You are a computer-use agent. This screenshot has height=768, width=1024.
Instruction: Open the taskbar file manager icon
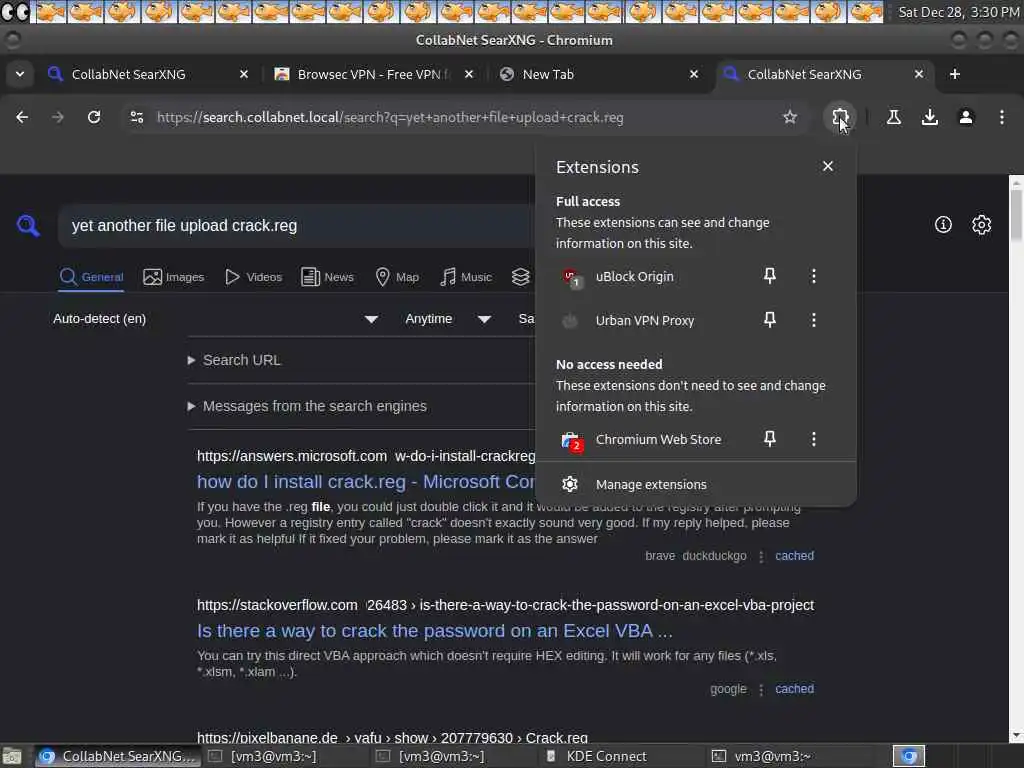(12, 756)
